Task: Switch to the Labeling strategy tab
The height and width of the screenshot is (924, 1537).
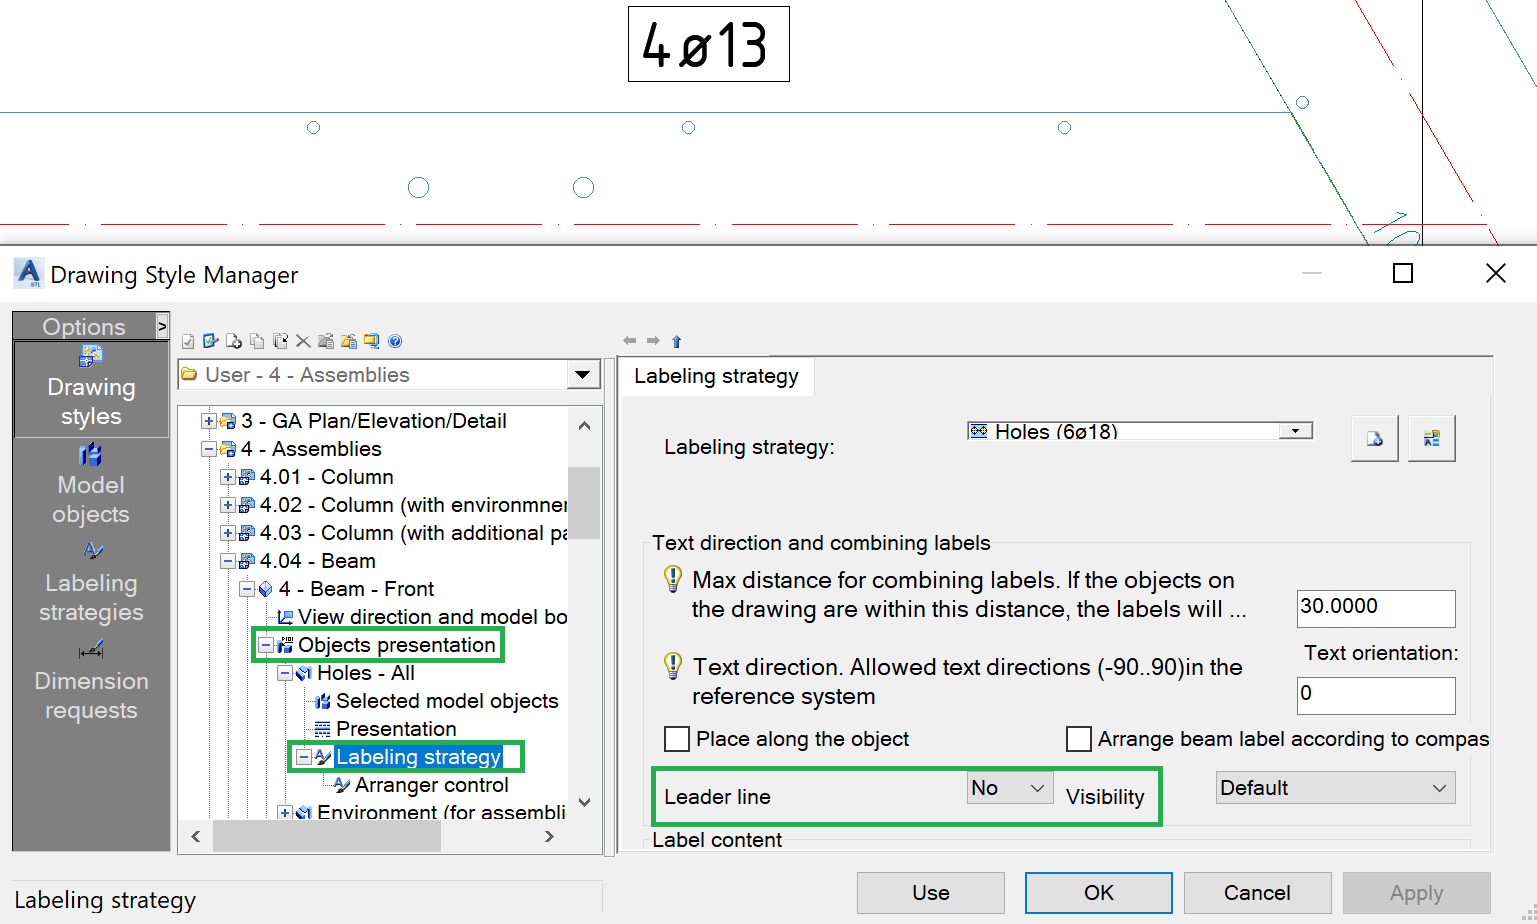Action: (716, 376)
